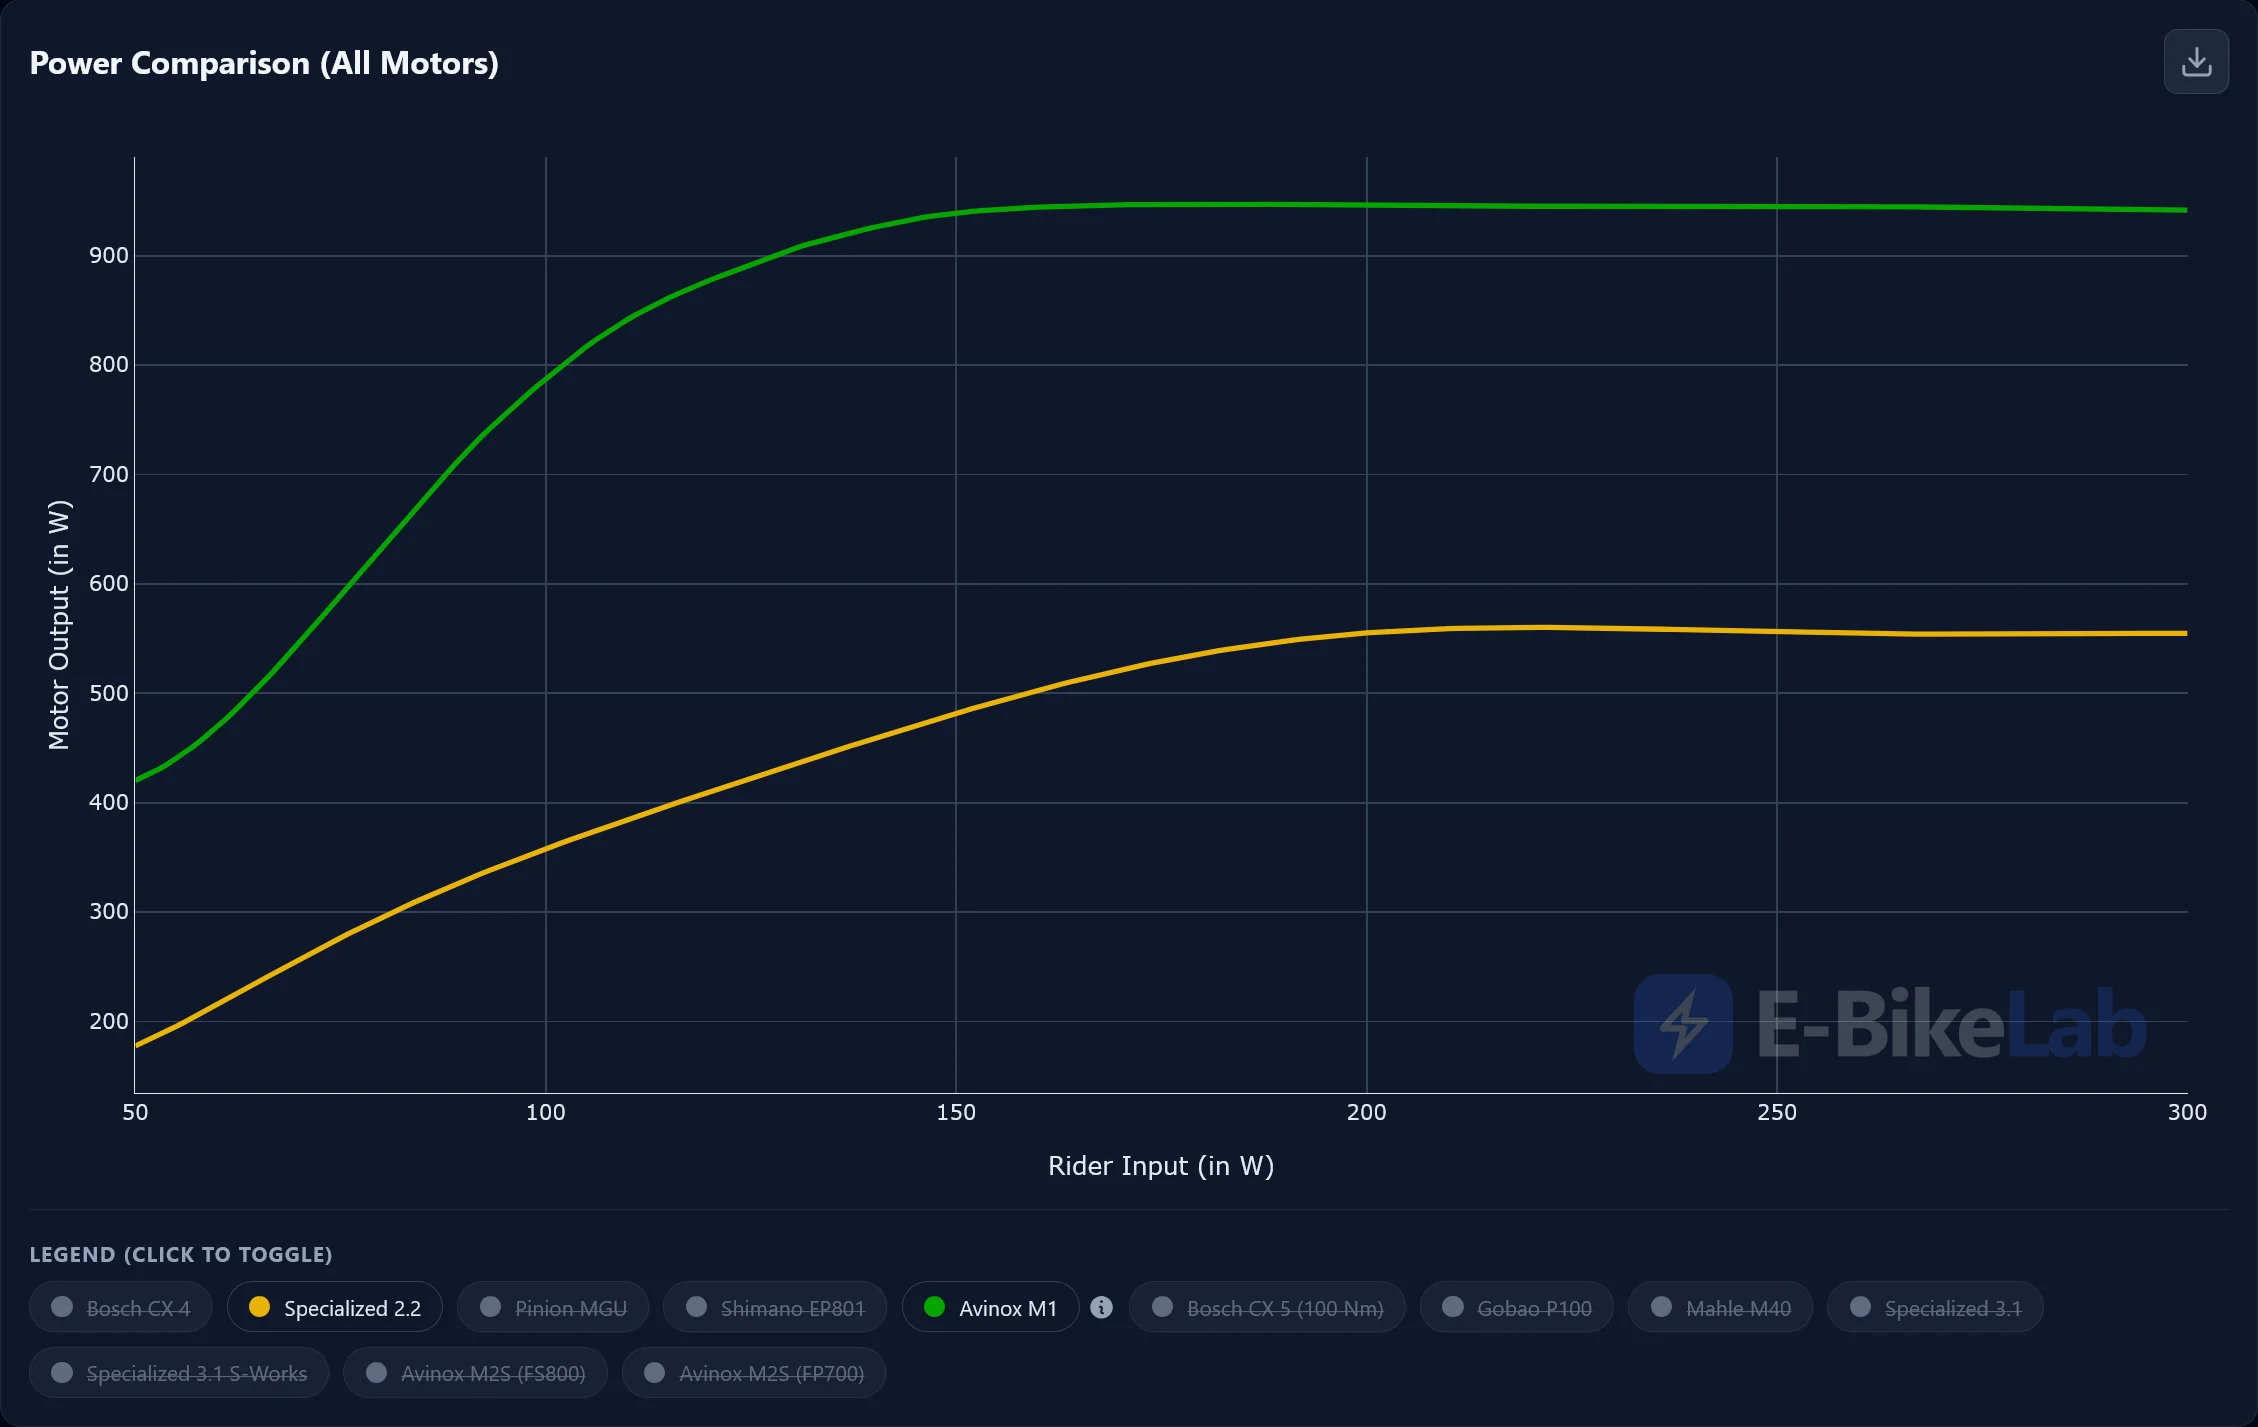Hide the Avinox M1 curve
This screenshot has width=2258, height=1427.
click(990, 1307)
